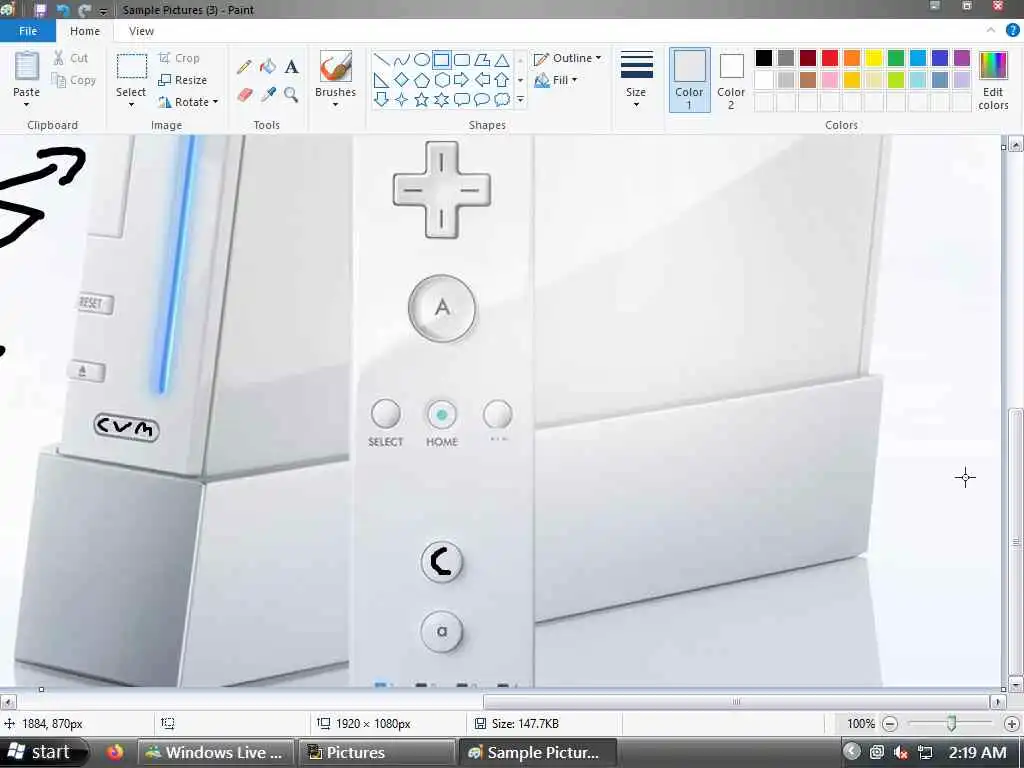1024x768 pixels.
Task: Expand the Brushes dropdown arrow
Action: click(335, 104)
